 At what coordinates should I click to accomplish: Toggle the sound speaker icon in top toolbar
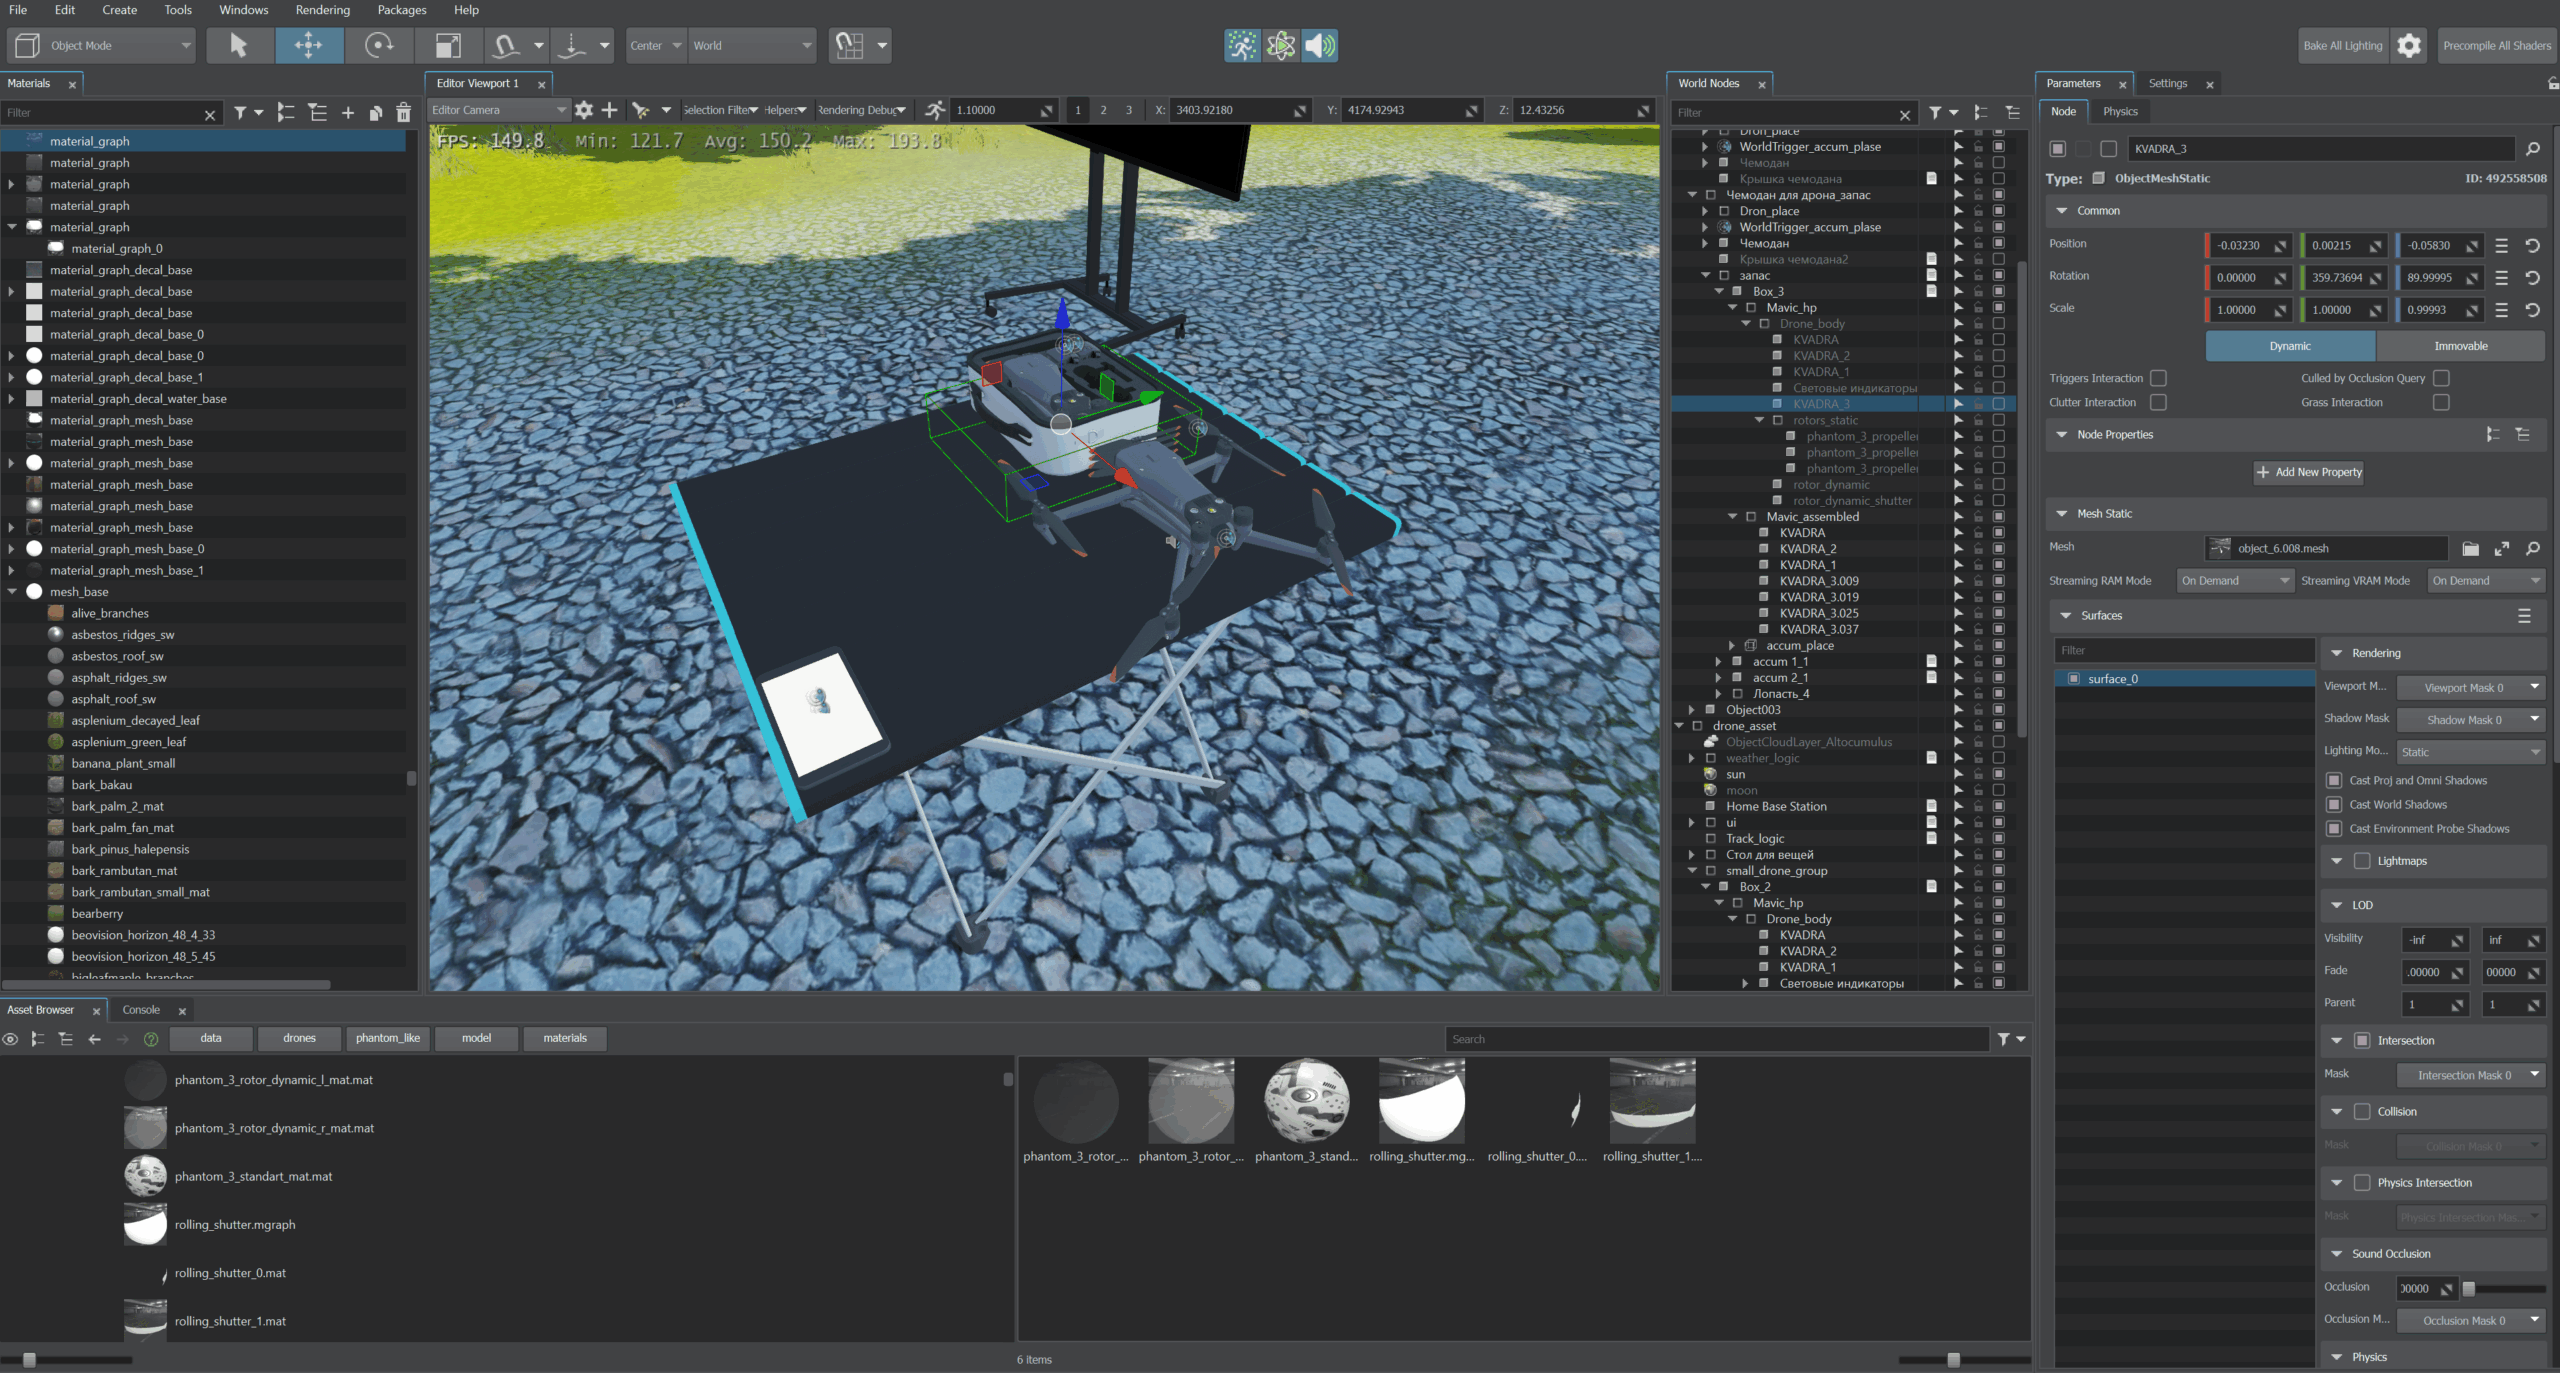[x=1319, y=45]
